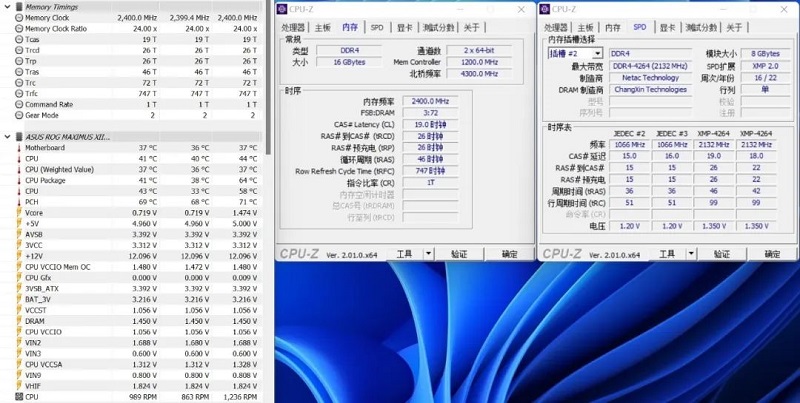Select SPD tab in CPU-Z memory window
Viewport: 800px width, 403px height.
(377, 28)
